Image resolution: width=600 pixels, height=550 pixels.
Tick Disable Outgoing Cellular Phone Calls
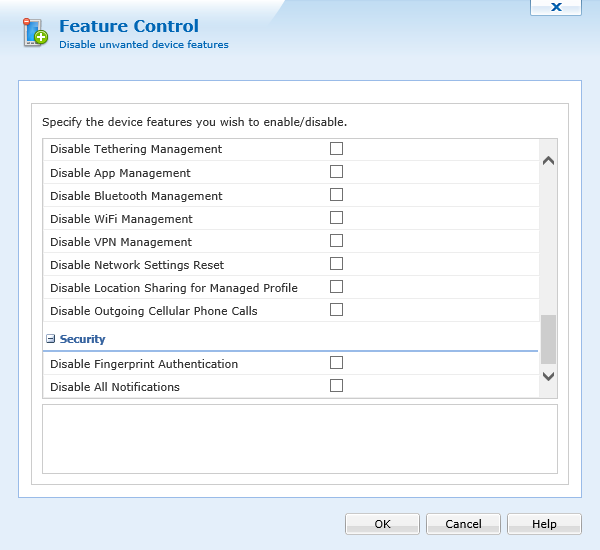point(336,309)
